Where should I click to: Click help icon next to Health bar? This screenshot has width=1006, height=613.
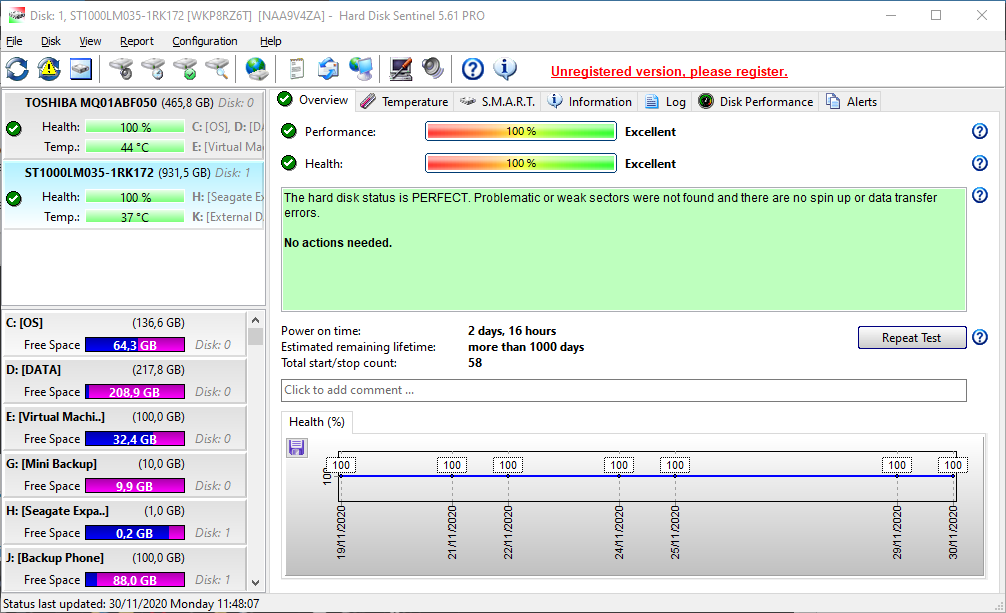980,163
